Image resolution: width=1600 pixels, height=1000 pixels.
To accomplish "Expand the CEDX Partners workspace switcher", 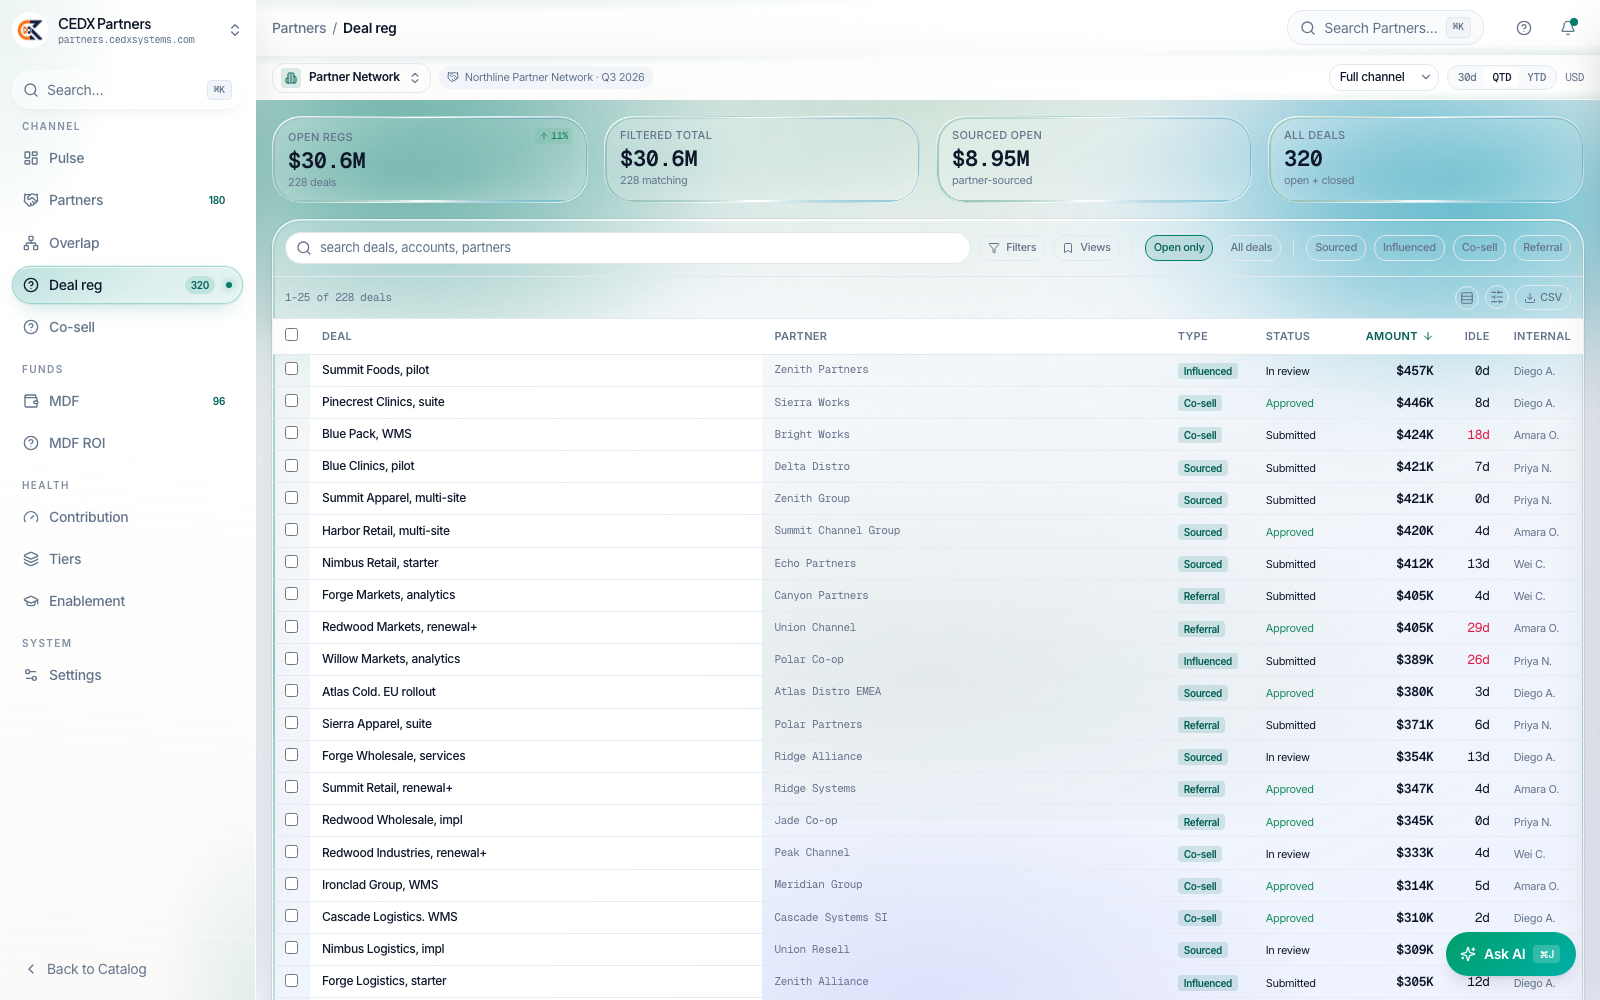I will coord(235,30).
